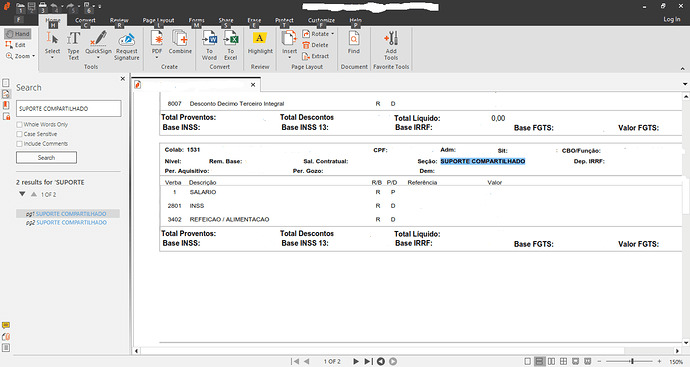Open the Share ribbon tab
This screenshot has height=367, width=690.
[226, 20]
